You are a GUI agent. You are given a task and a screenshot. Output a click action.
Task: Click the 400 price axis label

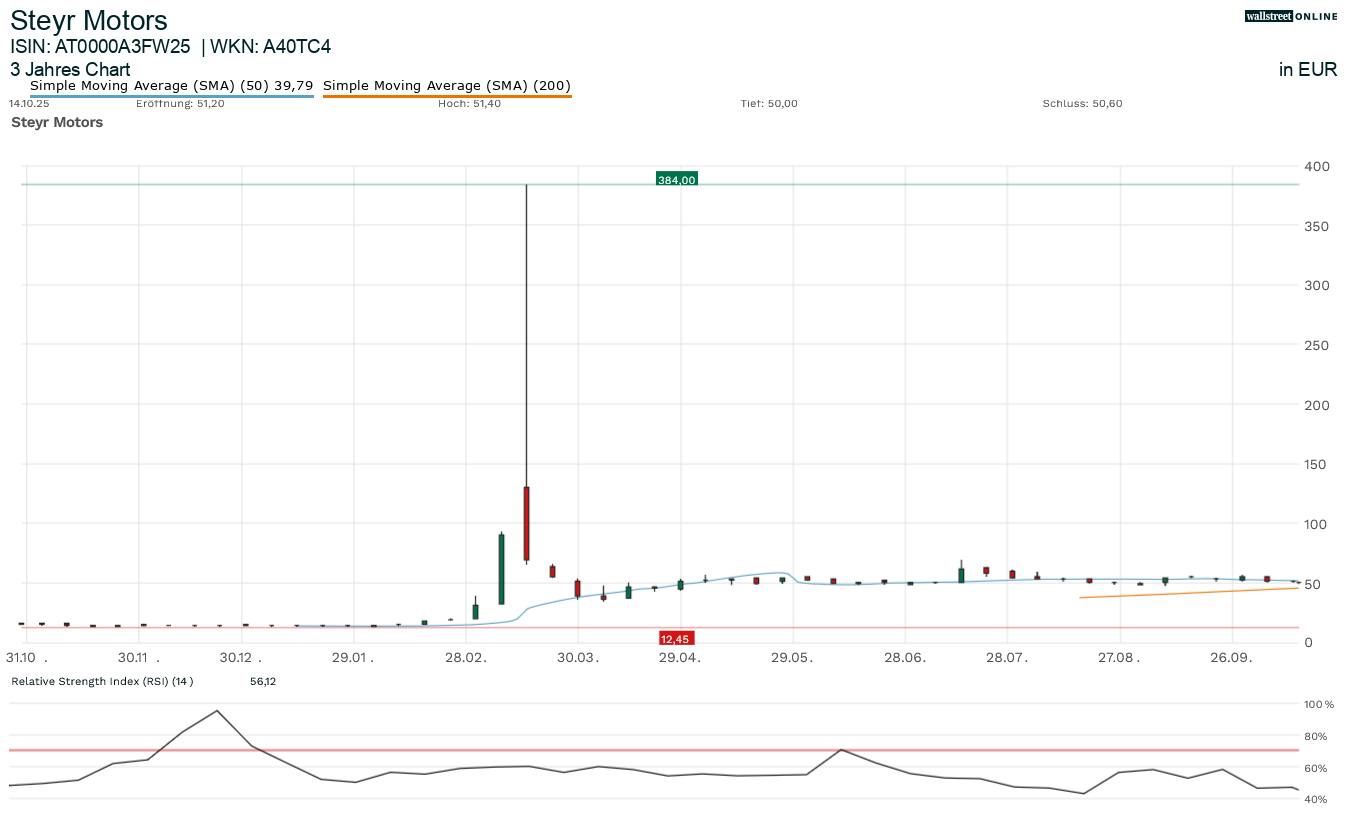[x=1318, y=166]
